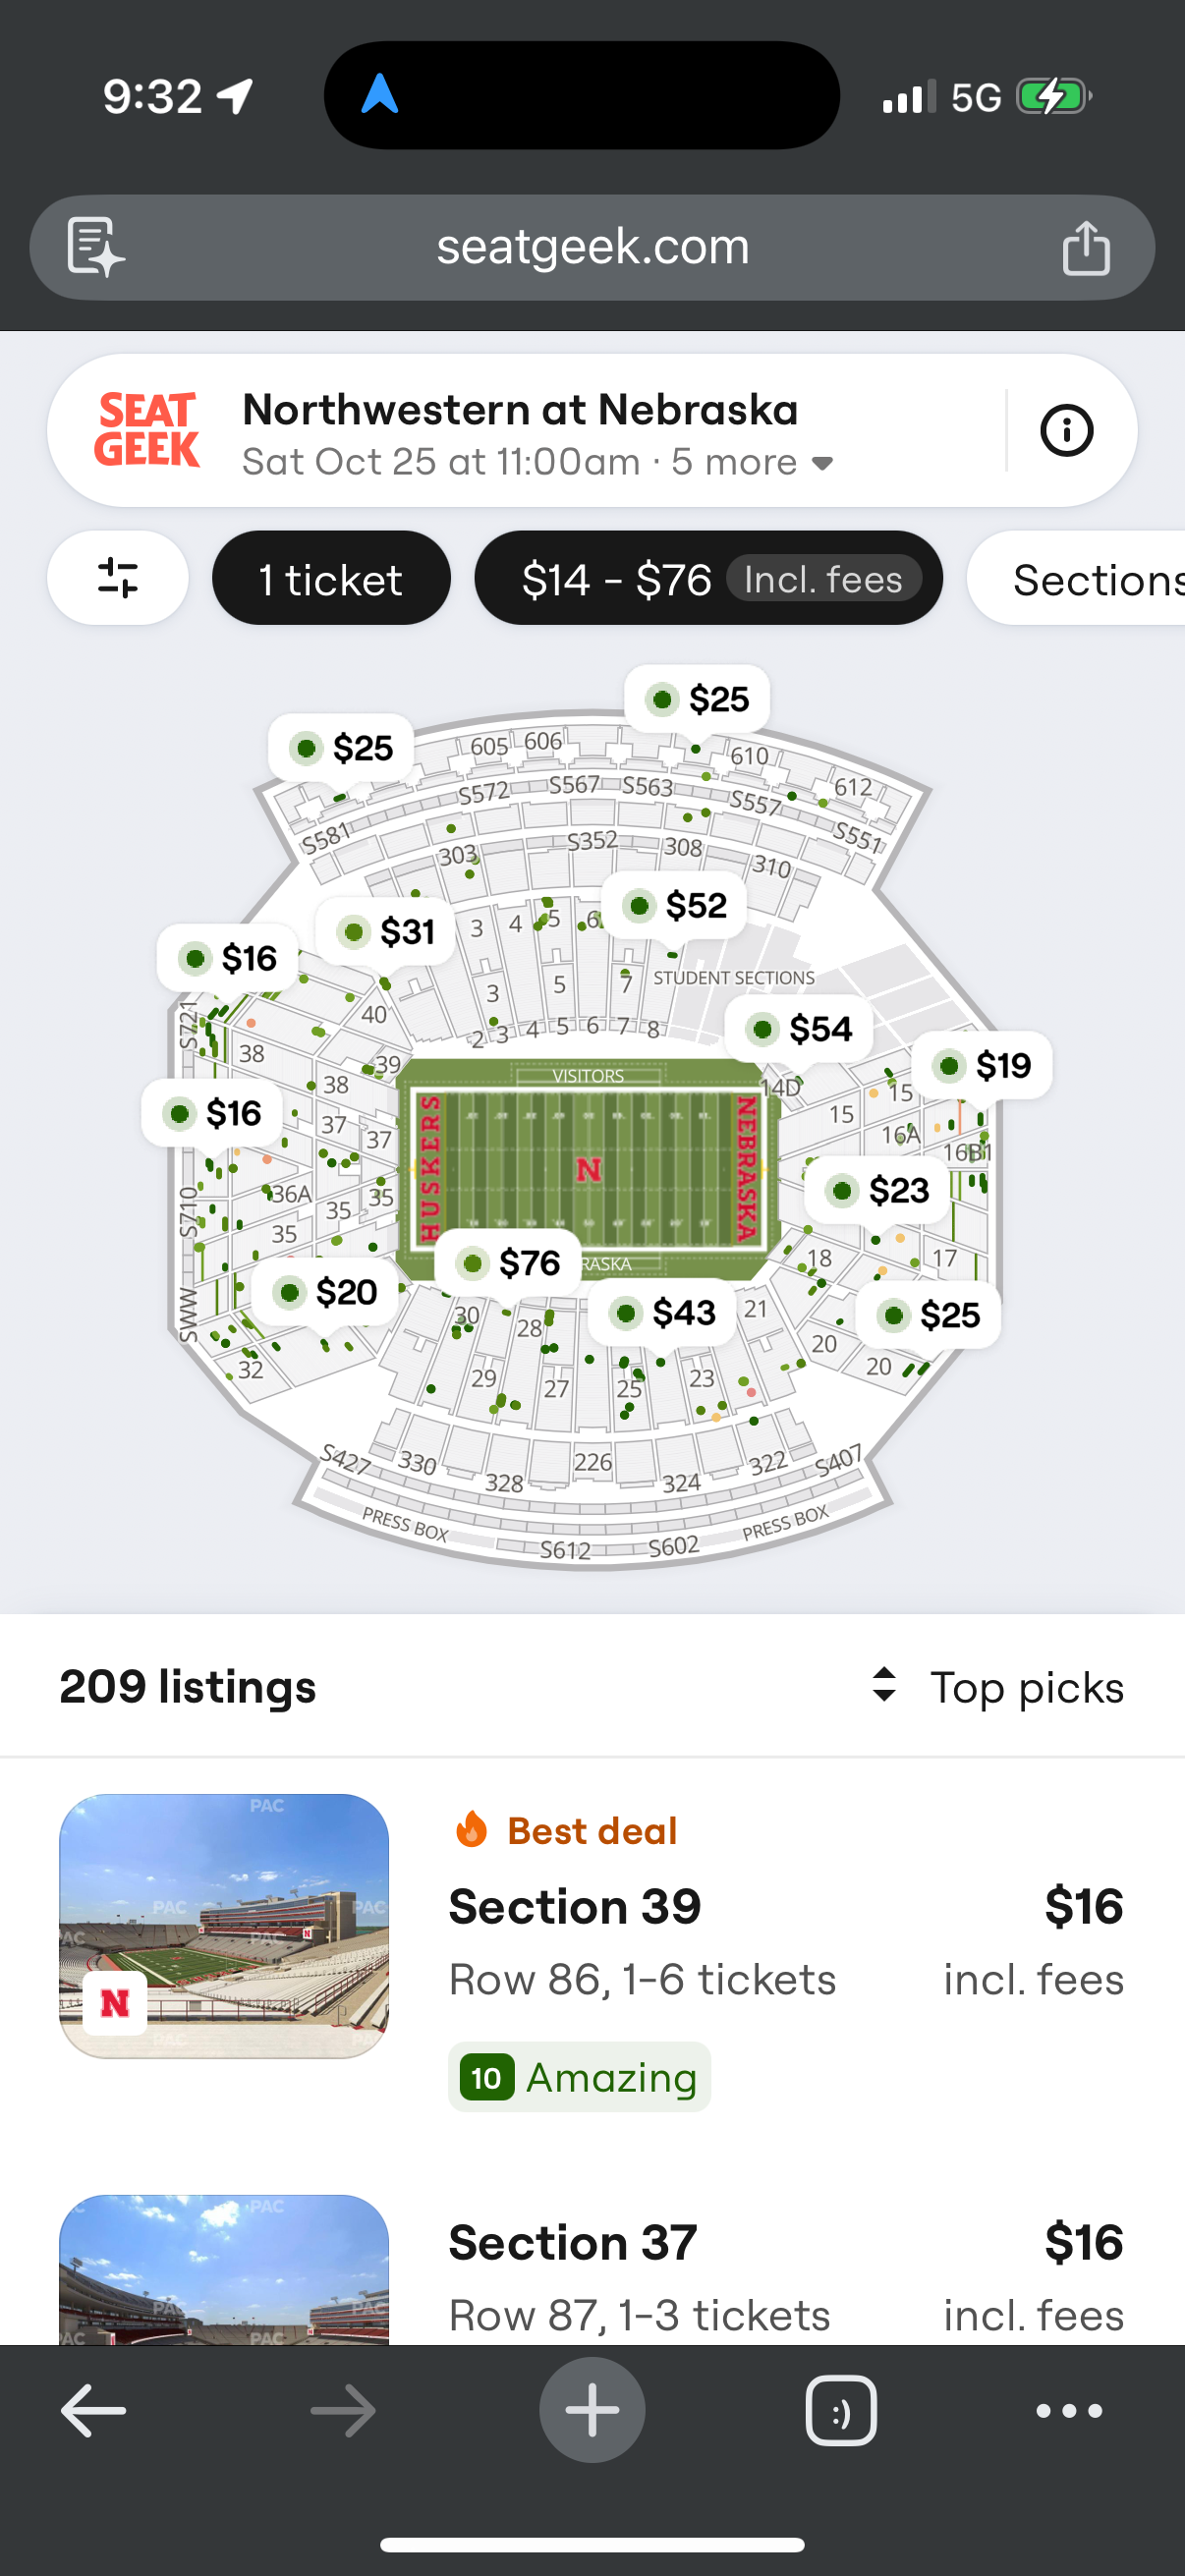Tap the SeatGeek logo
This screenshot has height=2576, width=1185.
click(147, 430)
